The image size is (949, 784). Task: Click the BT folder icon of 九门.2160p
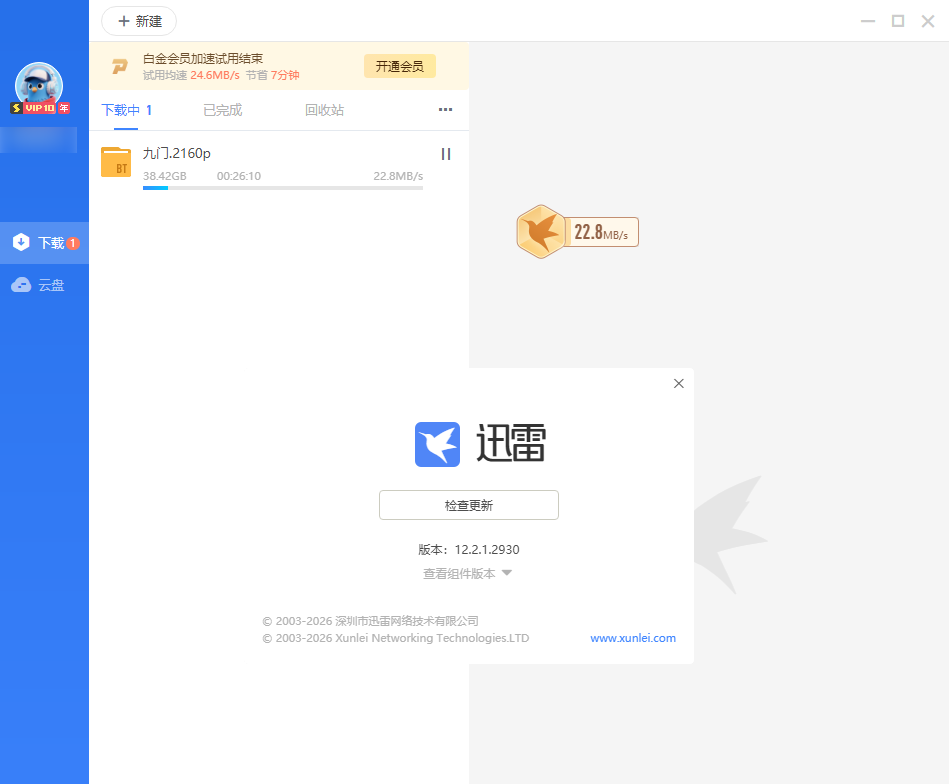click(x=116, y=162)
